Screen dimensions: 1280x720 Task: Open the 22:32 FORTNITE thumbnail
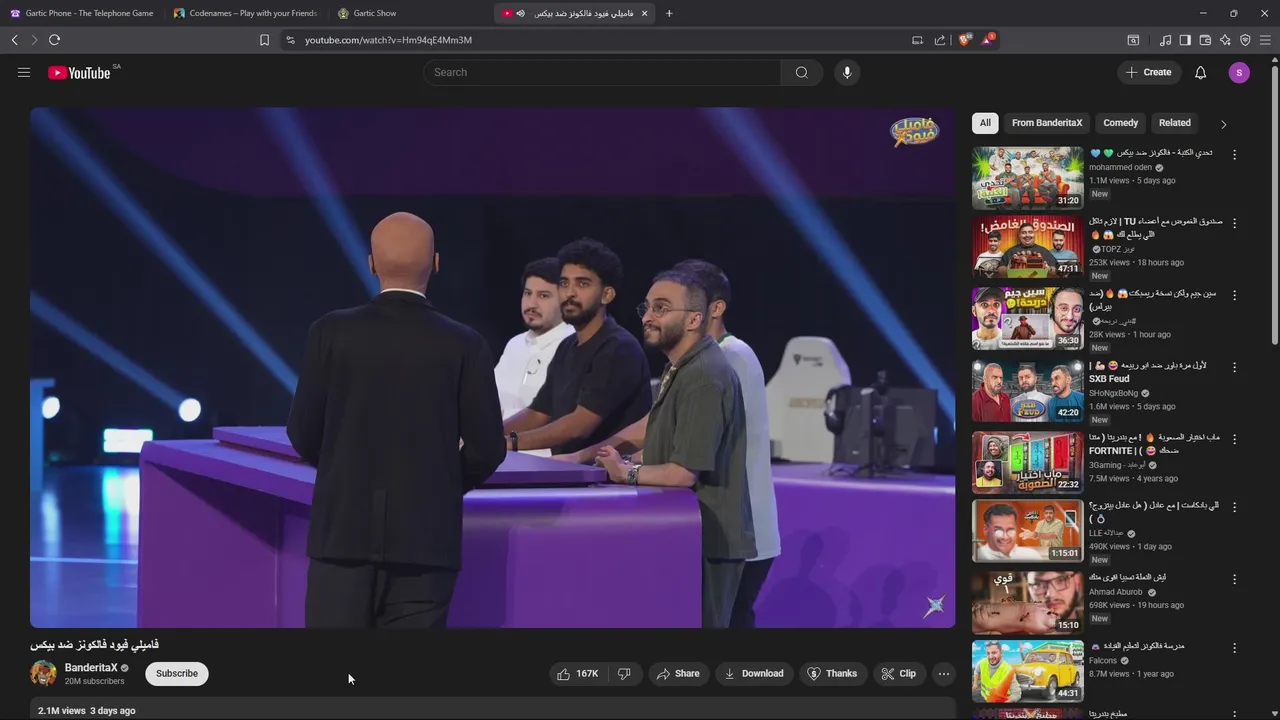pyautogui.click(x=1027, y=462)
